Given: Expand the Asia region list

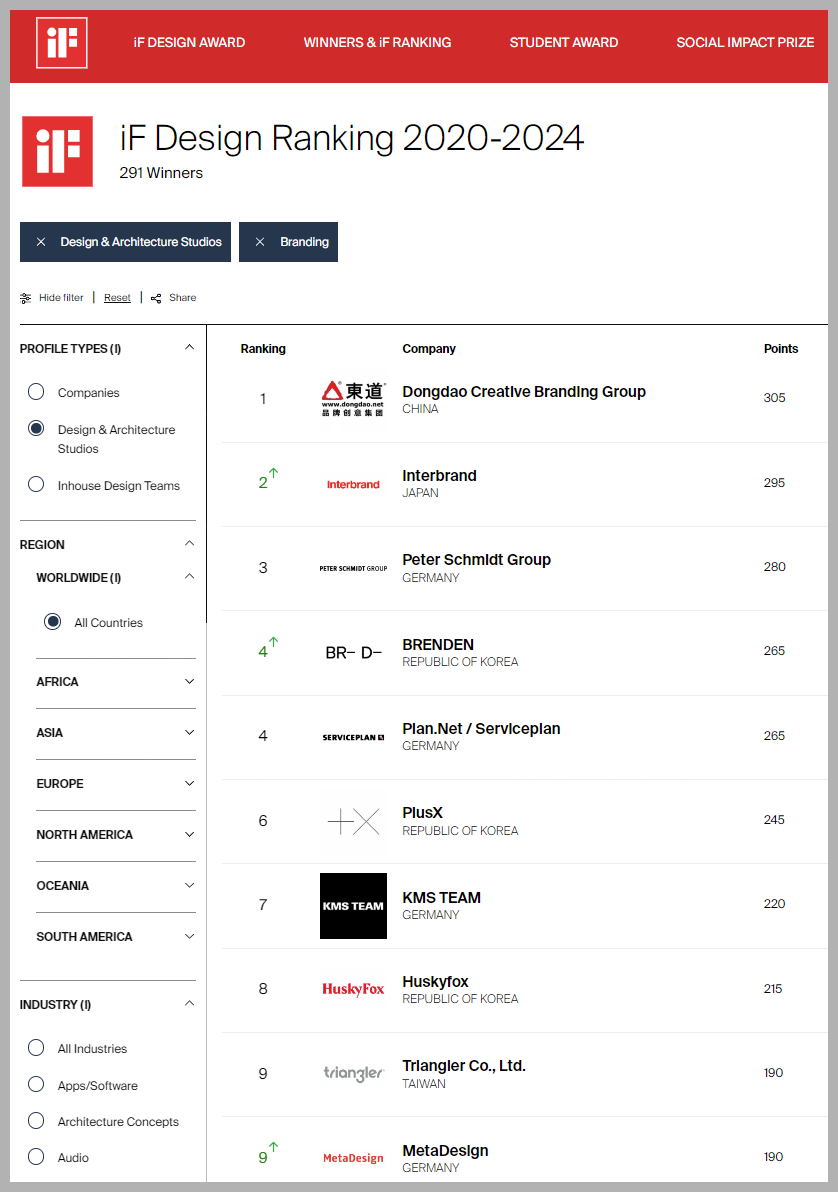Looking at the screenshot, I should (x=190, y=733).
